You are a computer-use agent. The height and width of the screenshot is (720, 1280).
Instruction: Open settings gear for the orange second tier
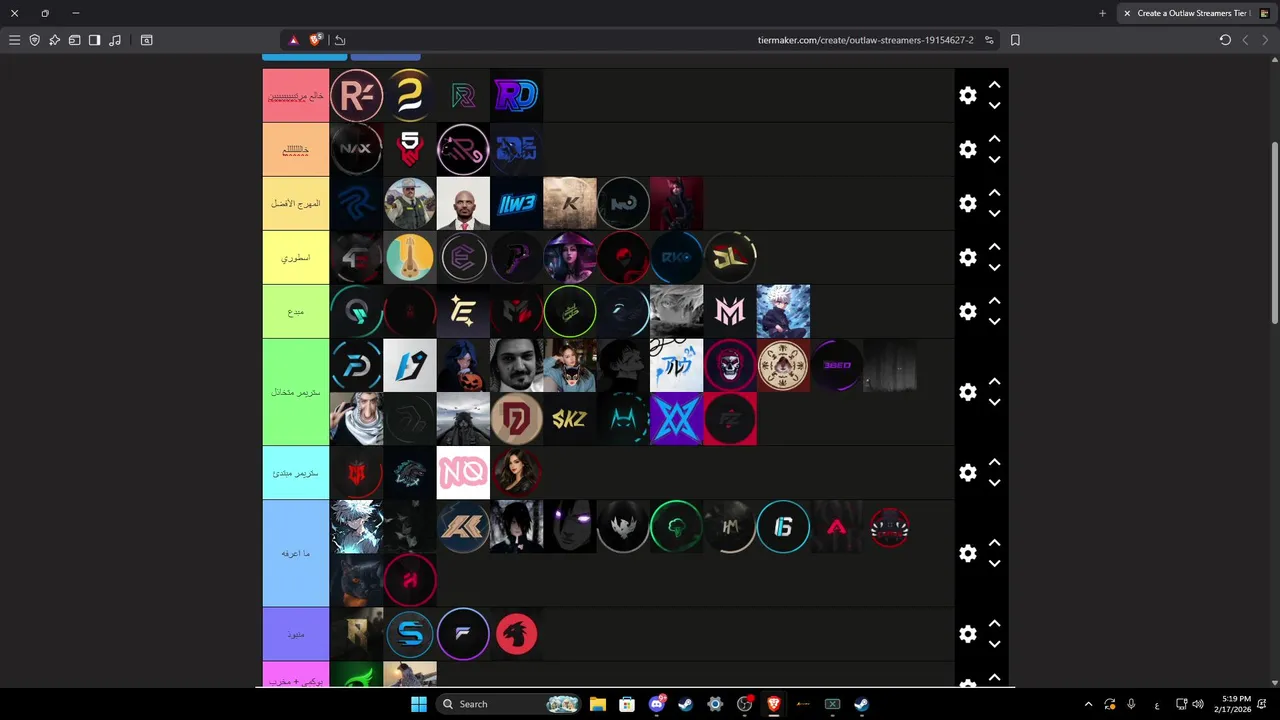point(967,149)
